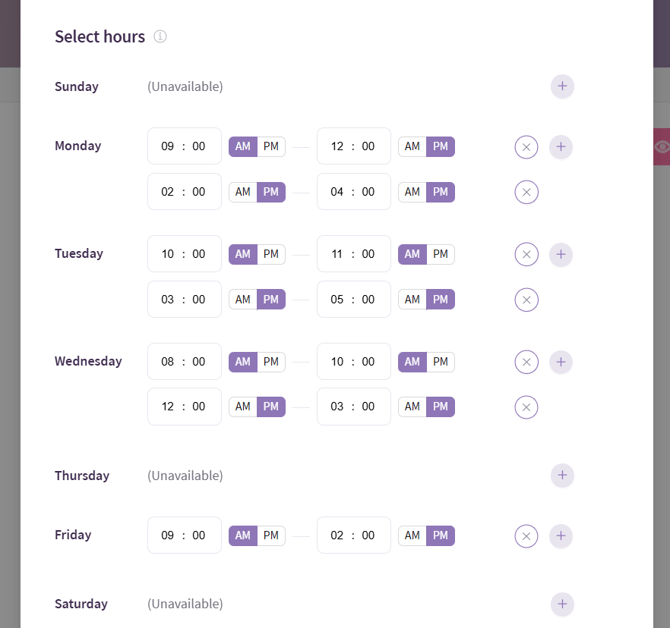Edit Monday's 09:00 start time field
This screenshot has width=670, height=628.
(x=184, y=147)
